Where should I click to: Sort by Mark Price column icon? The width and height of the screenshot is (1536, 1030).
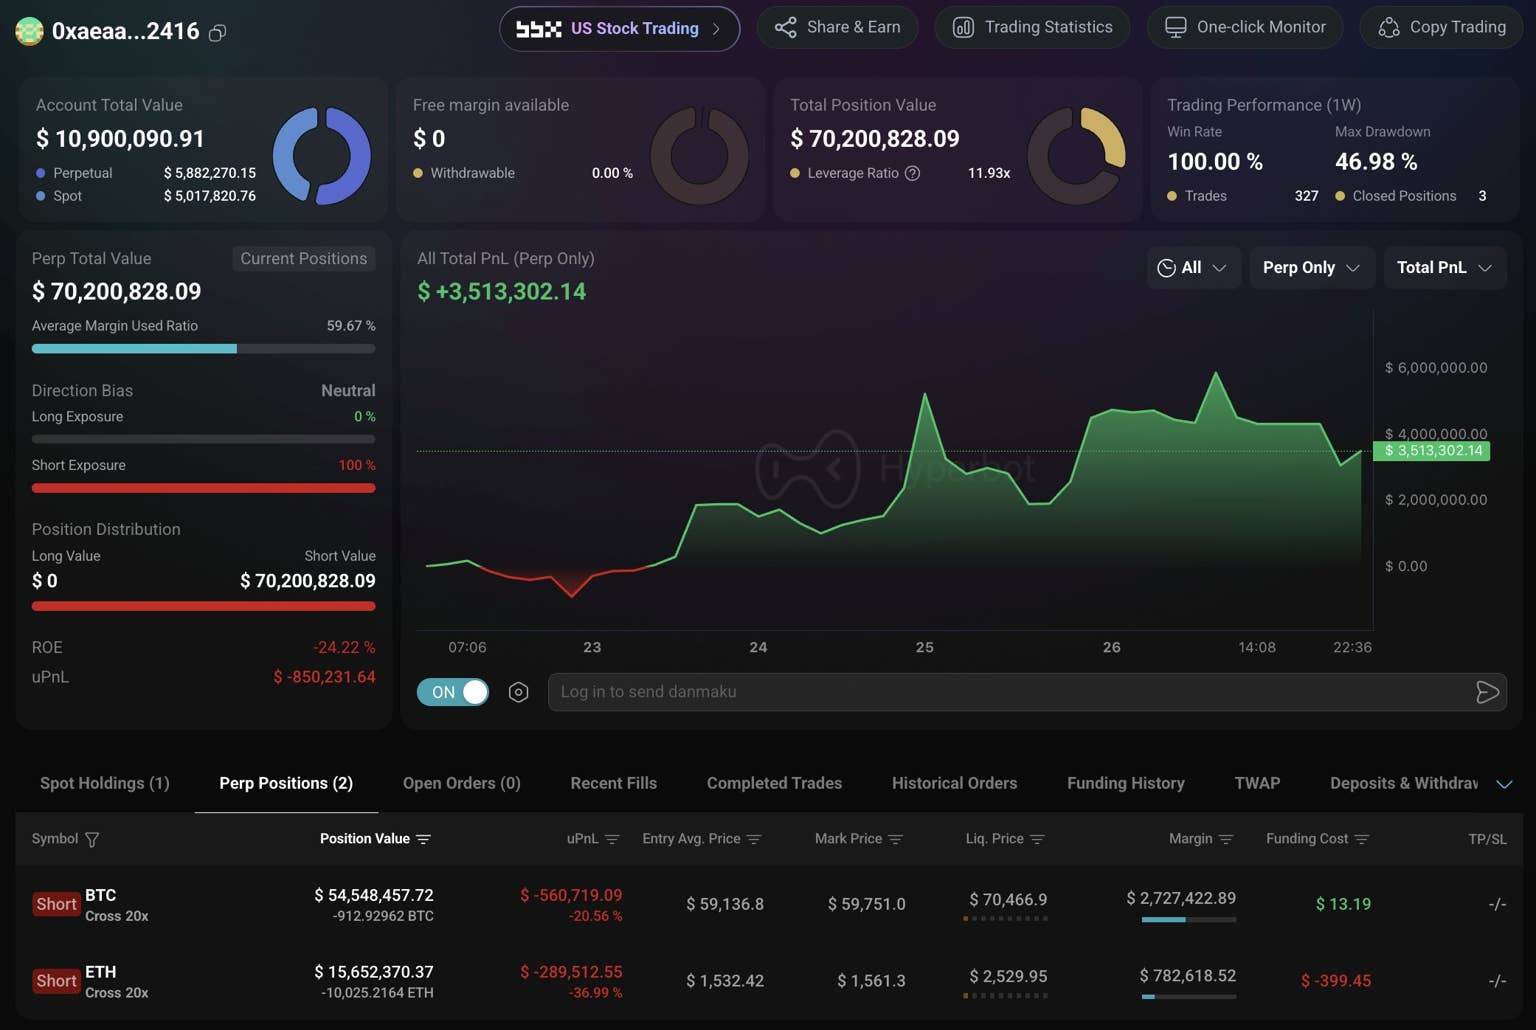pyautogui.click(x=895, y=839)
